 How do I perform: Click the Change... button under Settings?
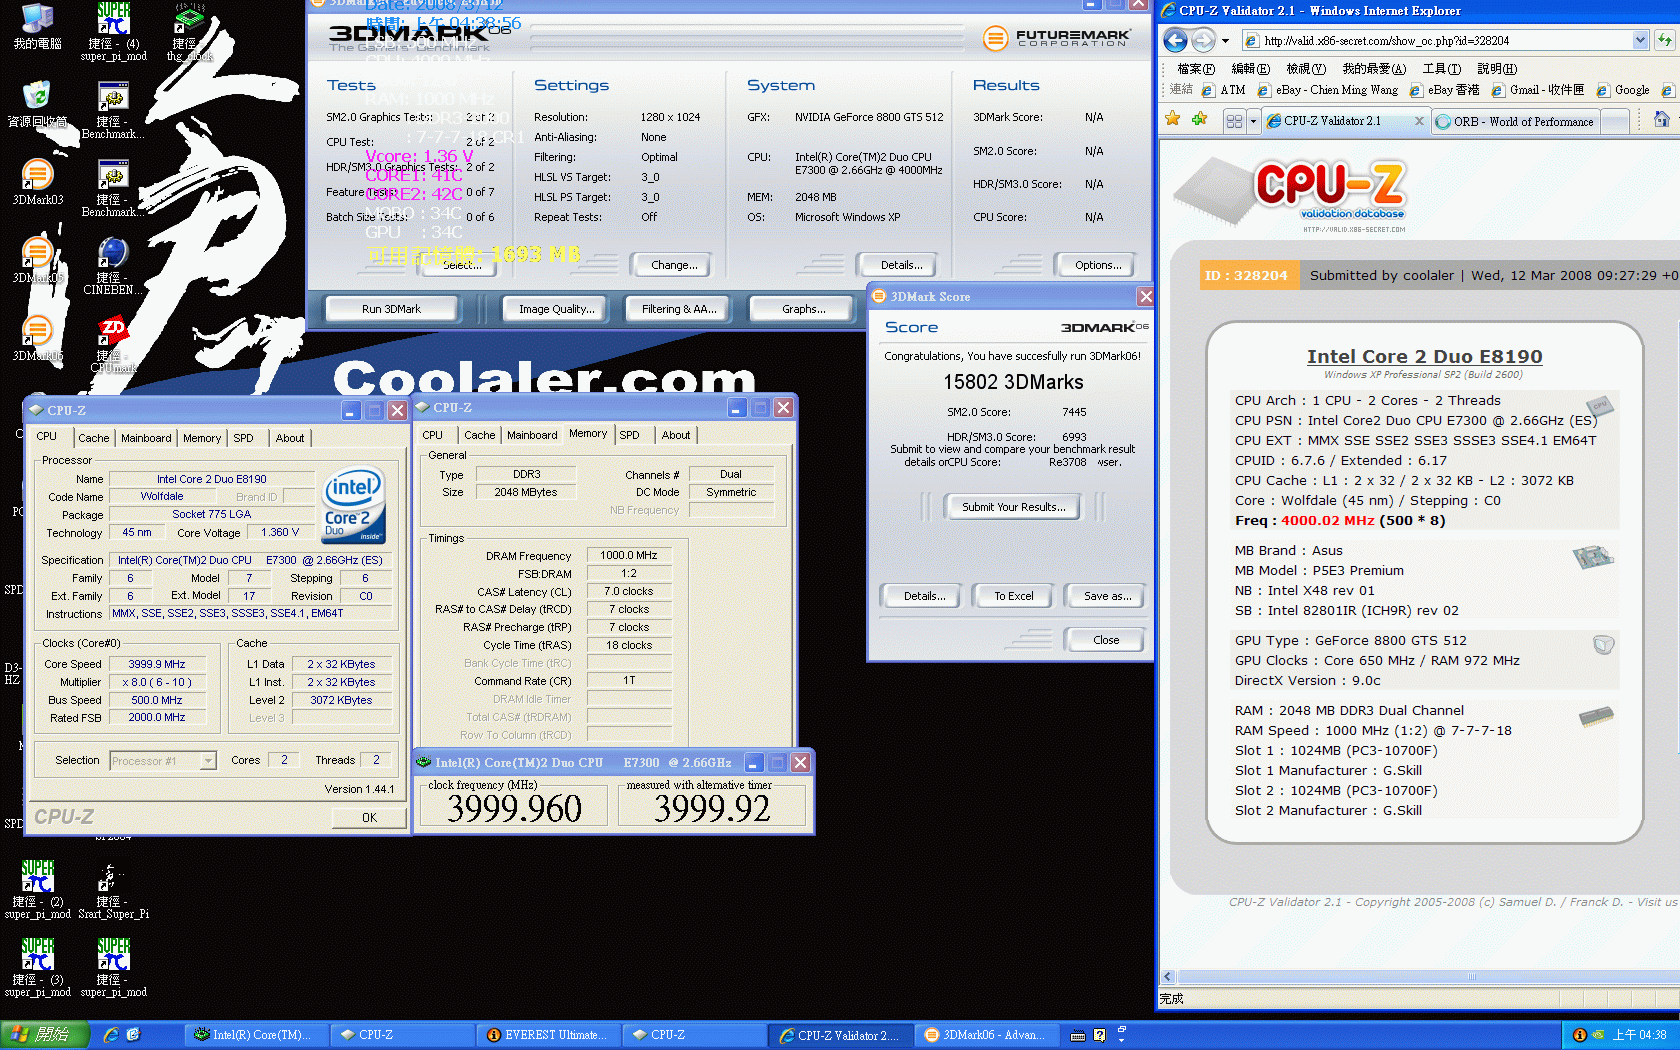pos(674,265)
